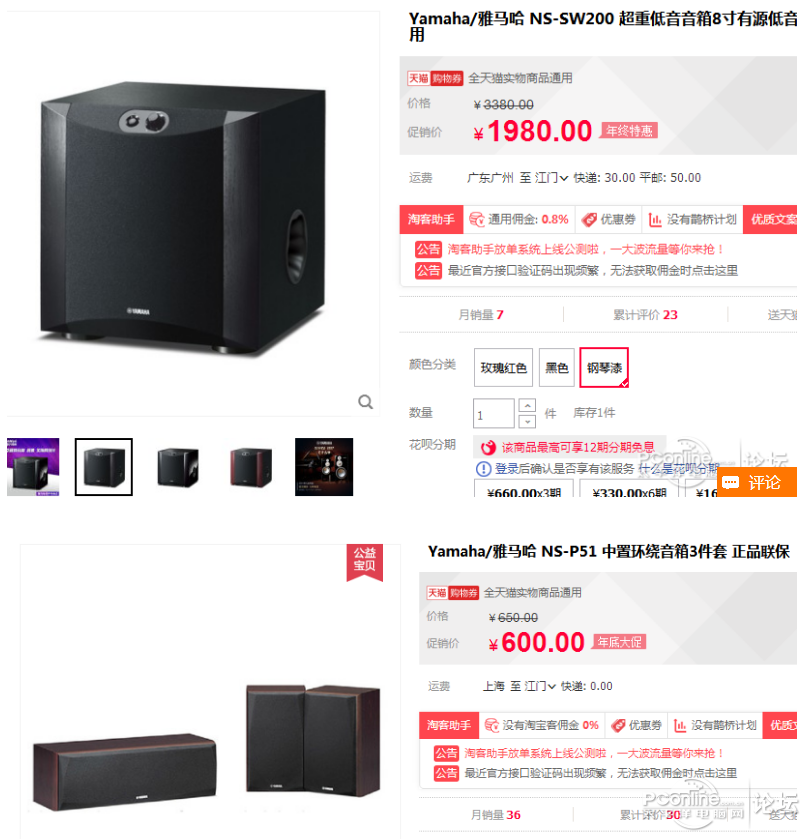Viewport: 808px width, 839px height.
Task: Open the 累计评价 23 reviews tab
Action: point(645,315)
